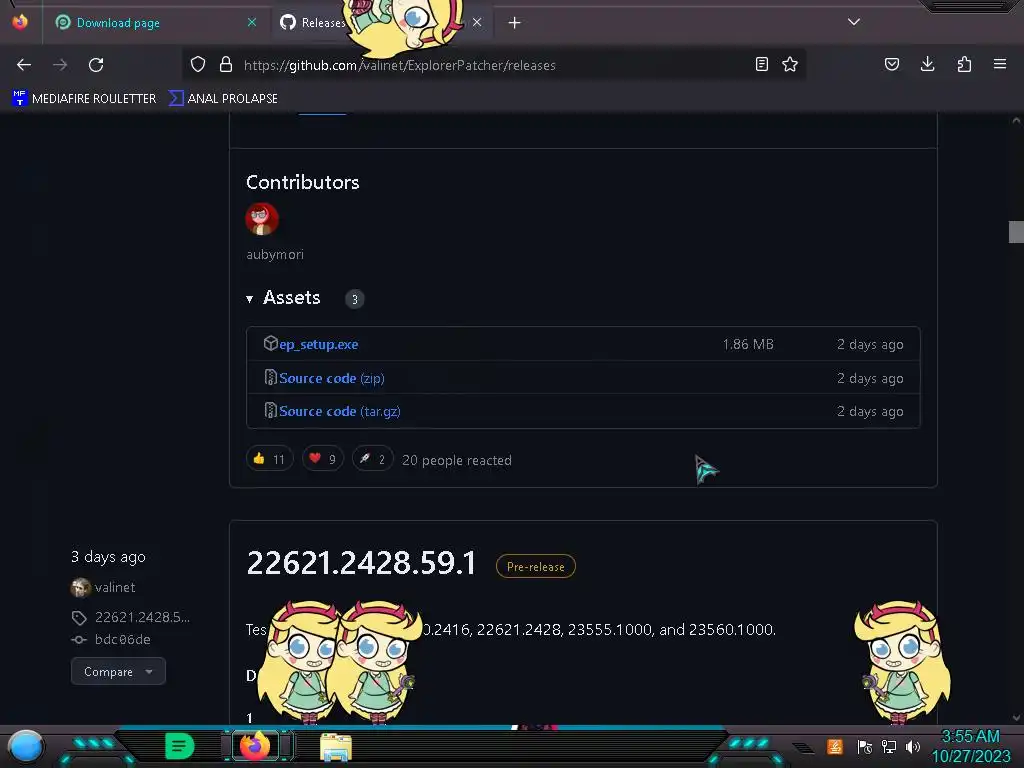Open the network tray icon
1024x768 pixels.
point(889,746)
